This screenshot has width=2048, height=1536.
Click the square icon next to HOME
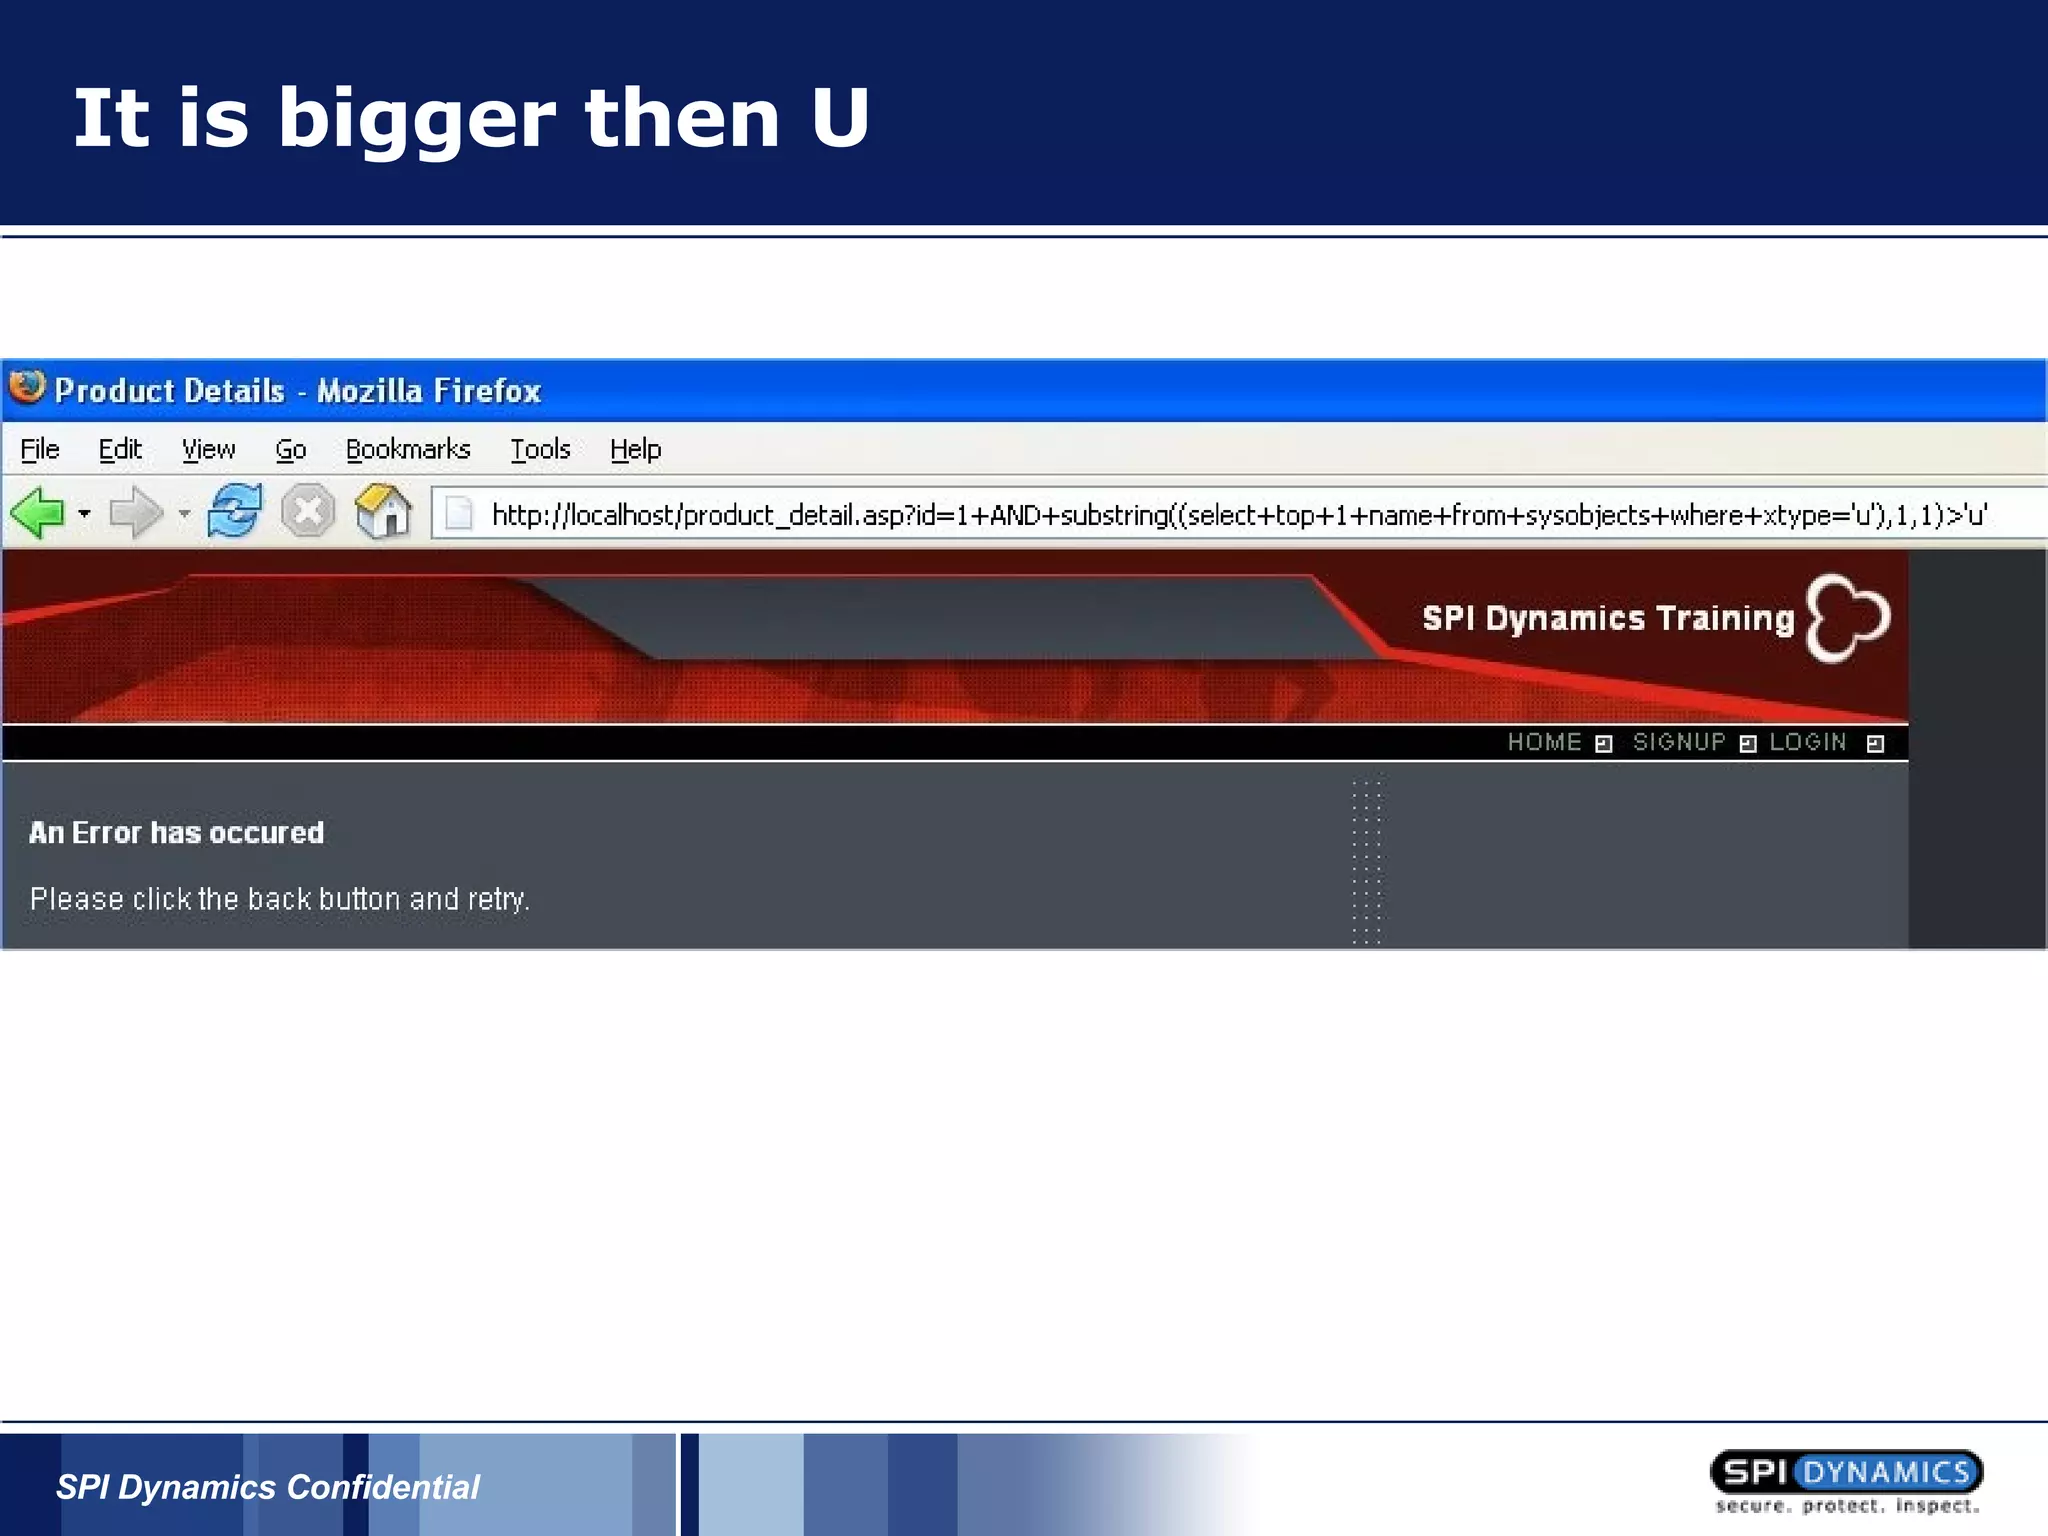(1603, 743)
